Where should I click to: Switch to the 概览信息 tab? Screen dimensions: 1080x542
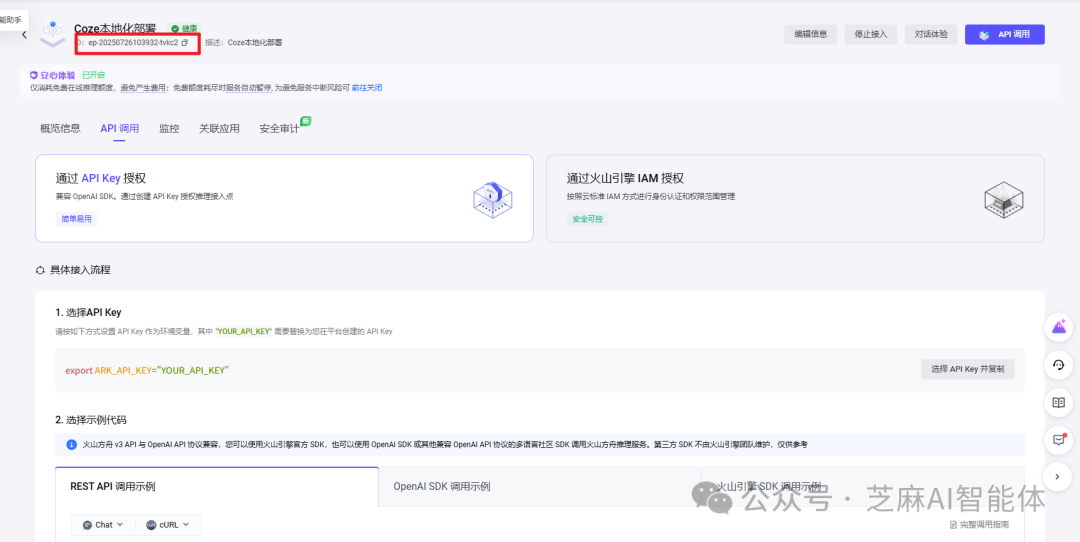[x=60, y=129]
